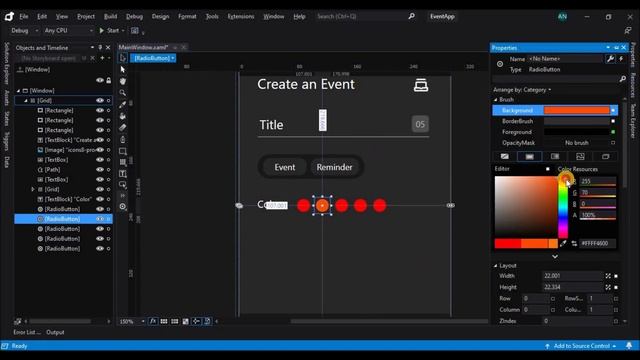Toggle the effects fx button

[153, 322]
